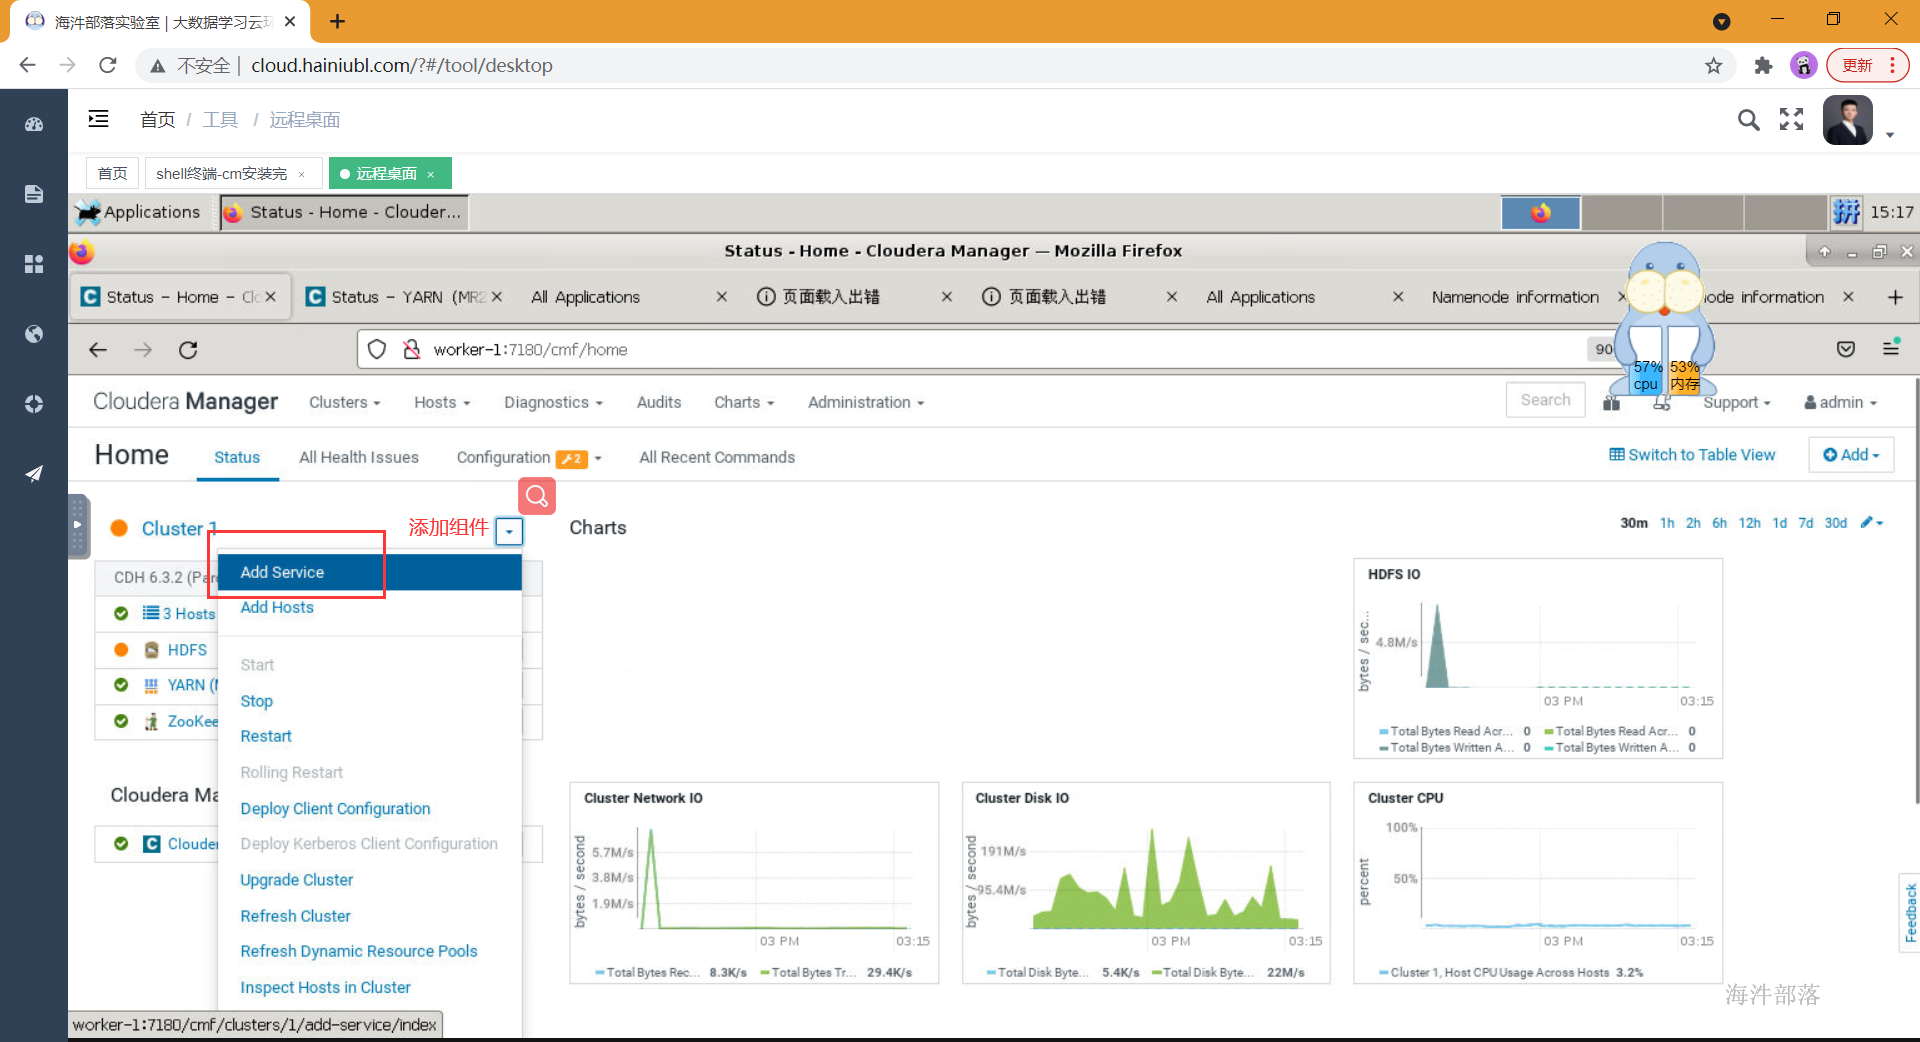The width and height of the screenshot is (1920, 1042).
Task: Expand the Clusters dropdown menu
Action: pyautogui.click(x=345, y=402)
